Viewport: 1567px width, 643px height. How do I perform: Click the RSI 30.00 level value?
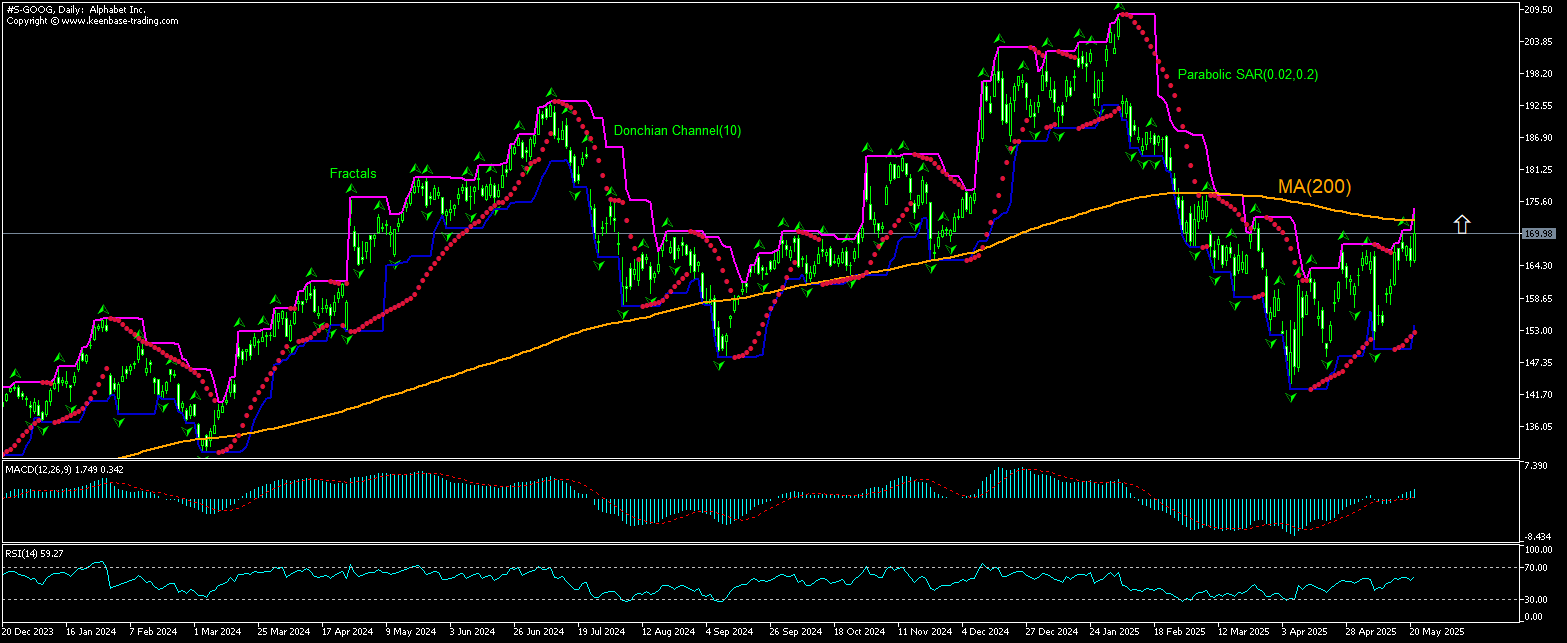pyautogui.click(x=1535, y=600)
